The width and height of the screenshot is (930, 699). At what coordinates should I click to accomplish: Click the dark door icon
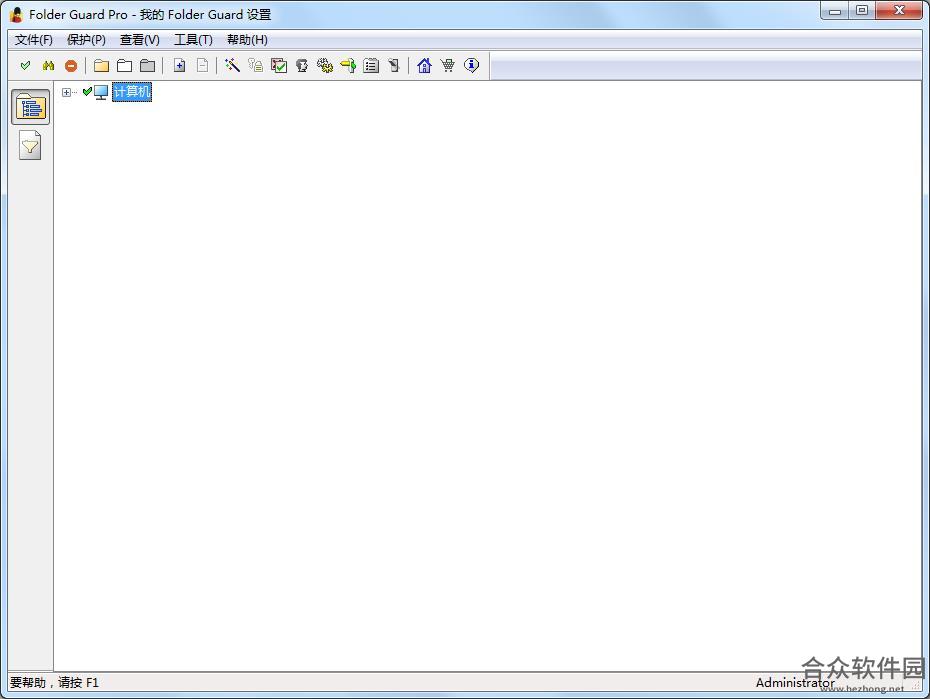(394, 65)
